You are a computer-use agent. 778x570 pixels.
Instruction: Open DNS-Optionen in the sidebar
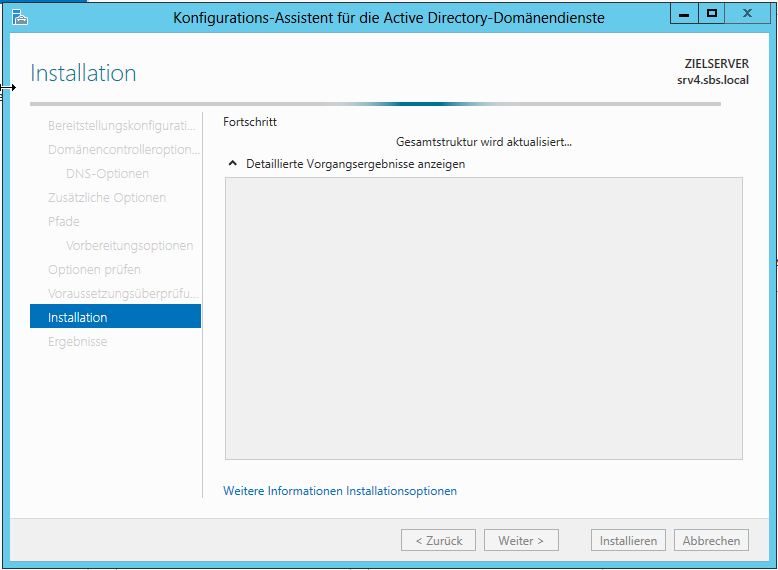point(107,173)
